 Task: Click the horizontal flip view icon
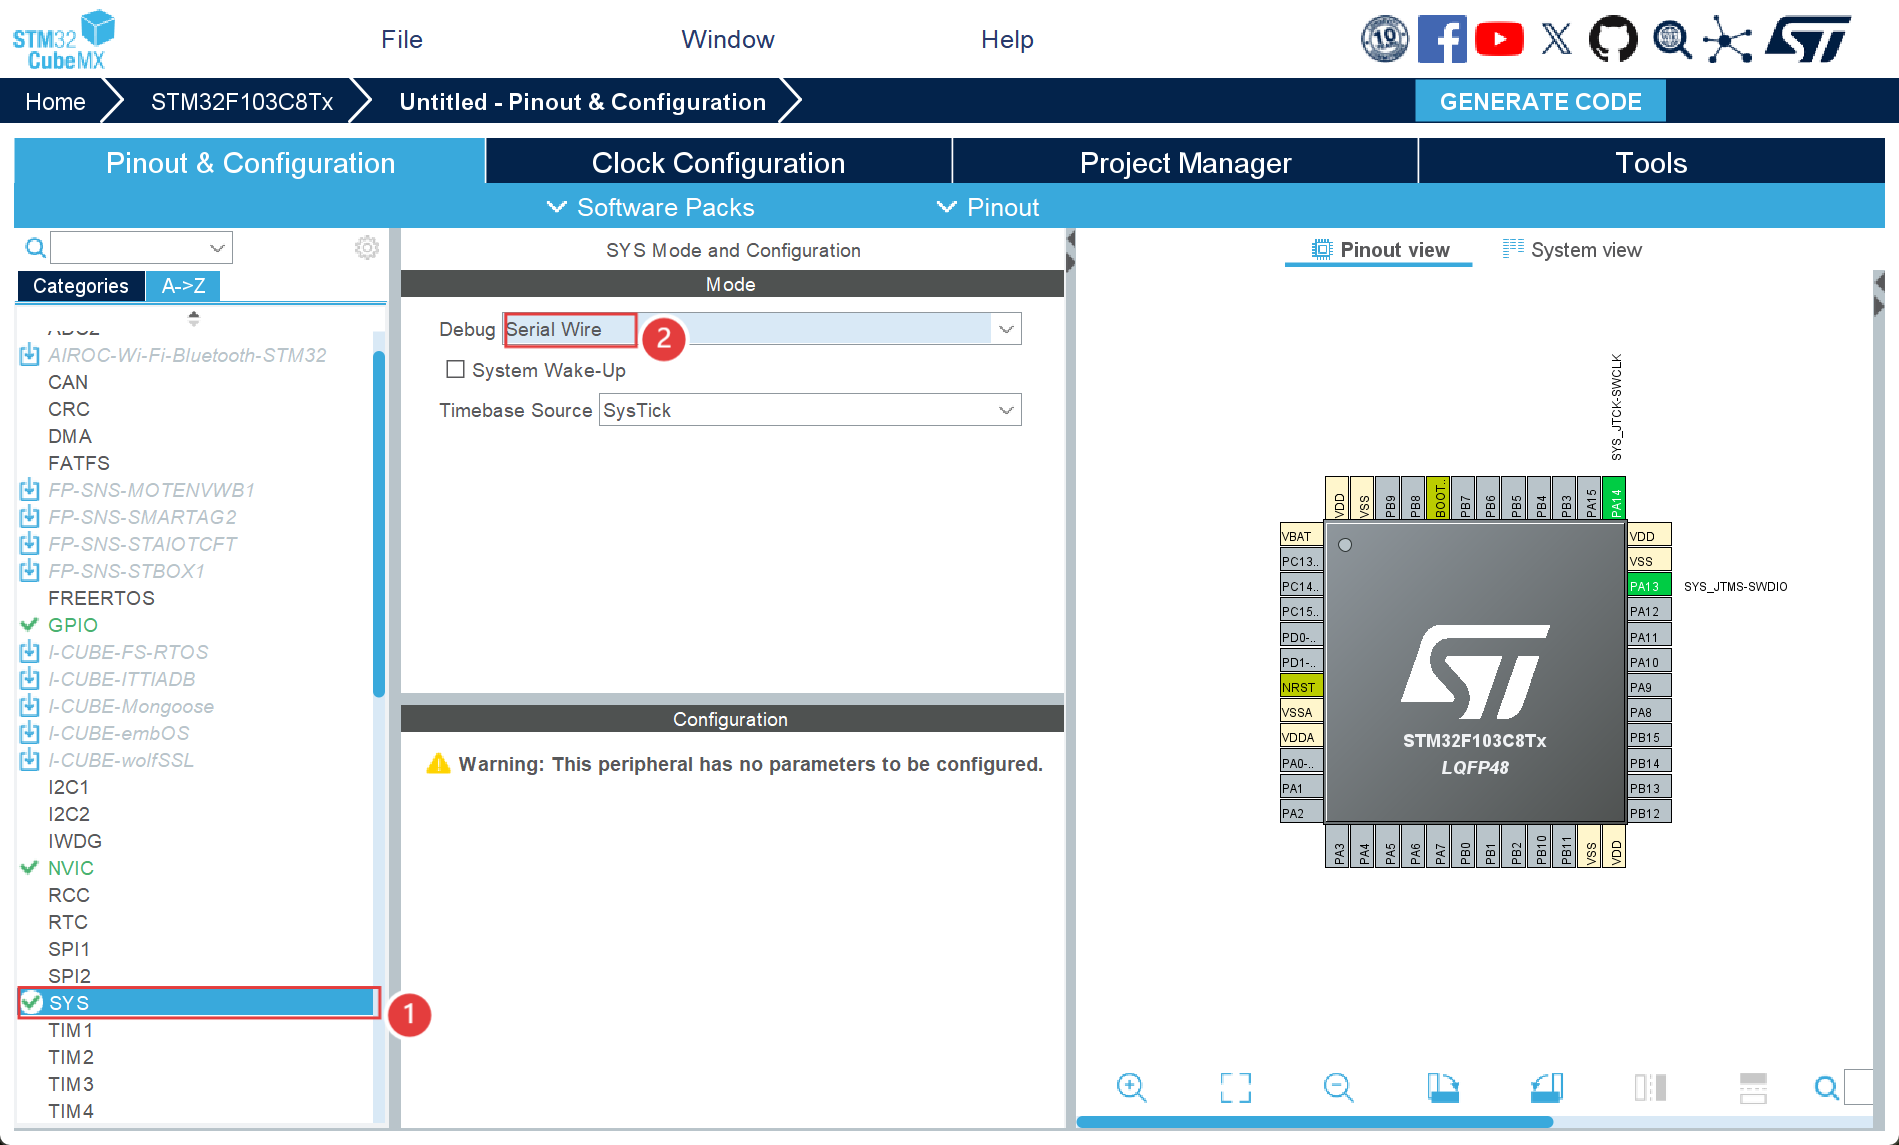pyautogui.click(x=1650, y=1087)
